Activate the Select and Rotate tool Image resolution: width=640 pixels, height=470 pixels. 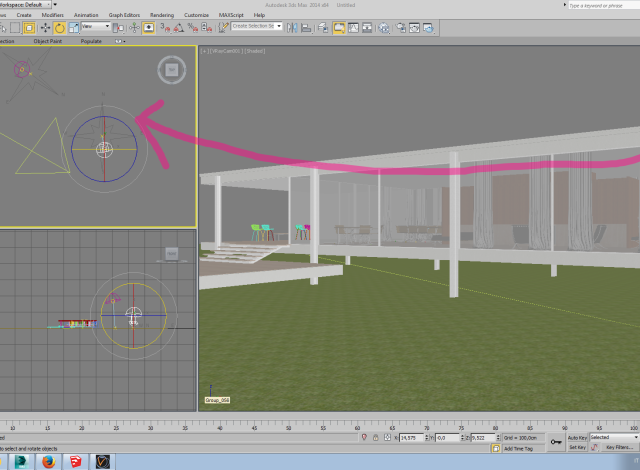tap(60, 28)
